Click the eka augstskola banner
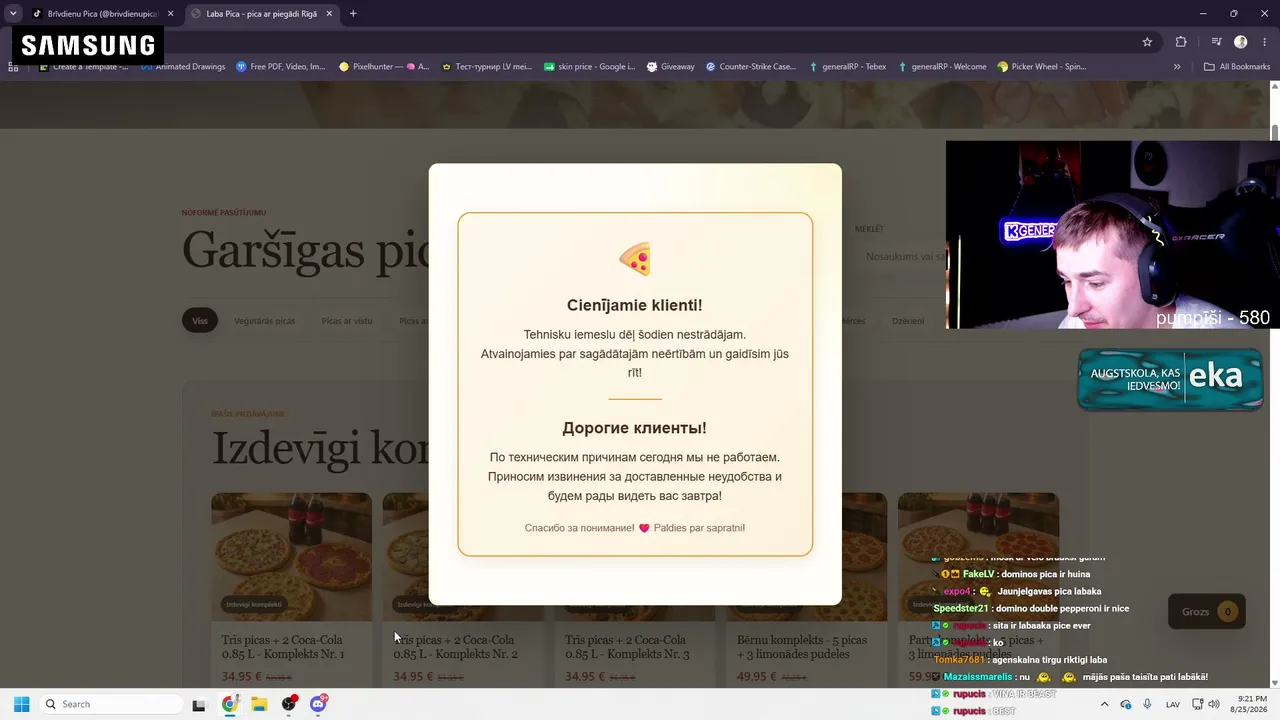1280x720 pixels. click(1170, 379)
